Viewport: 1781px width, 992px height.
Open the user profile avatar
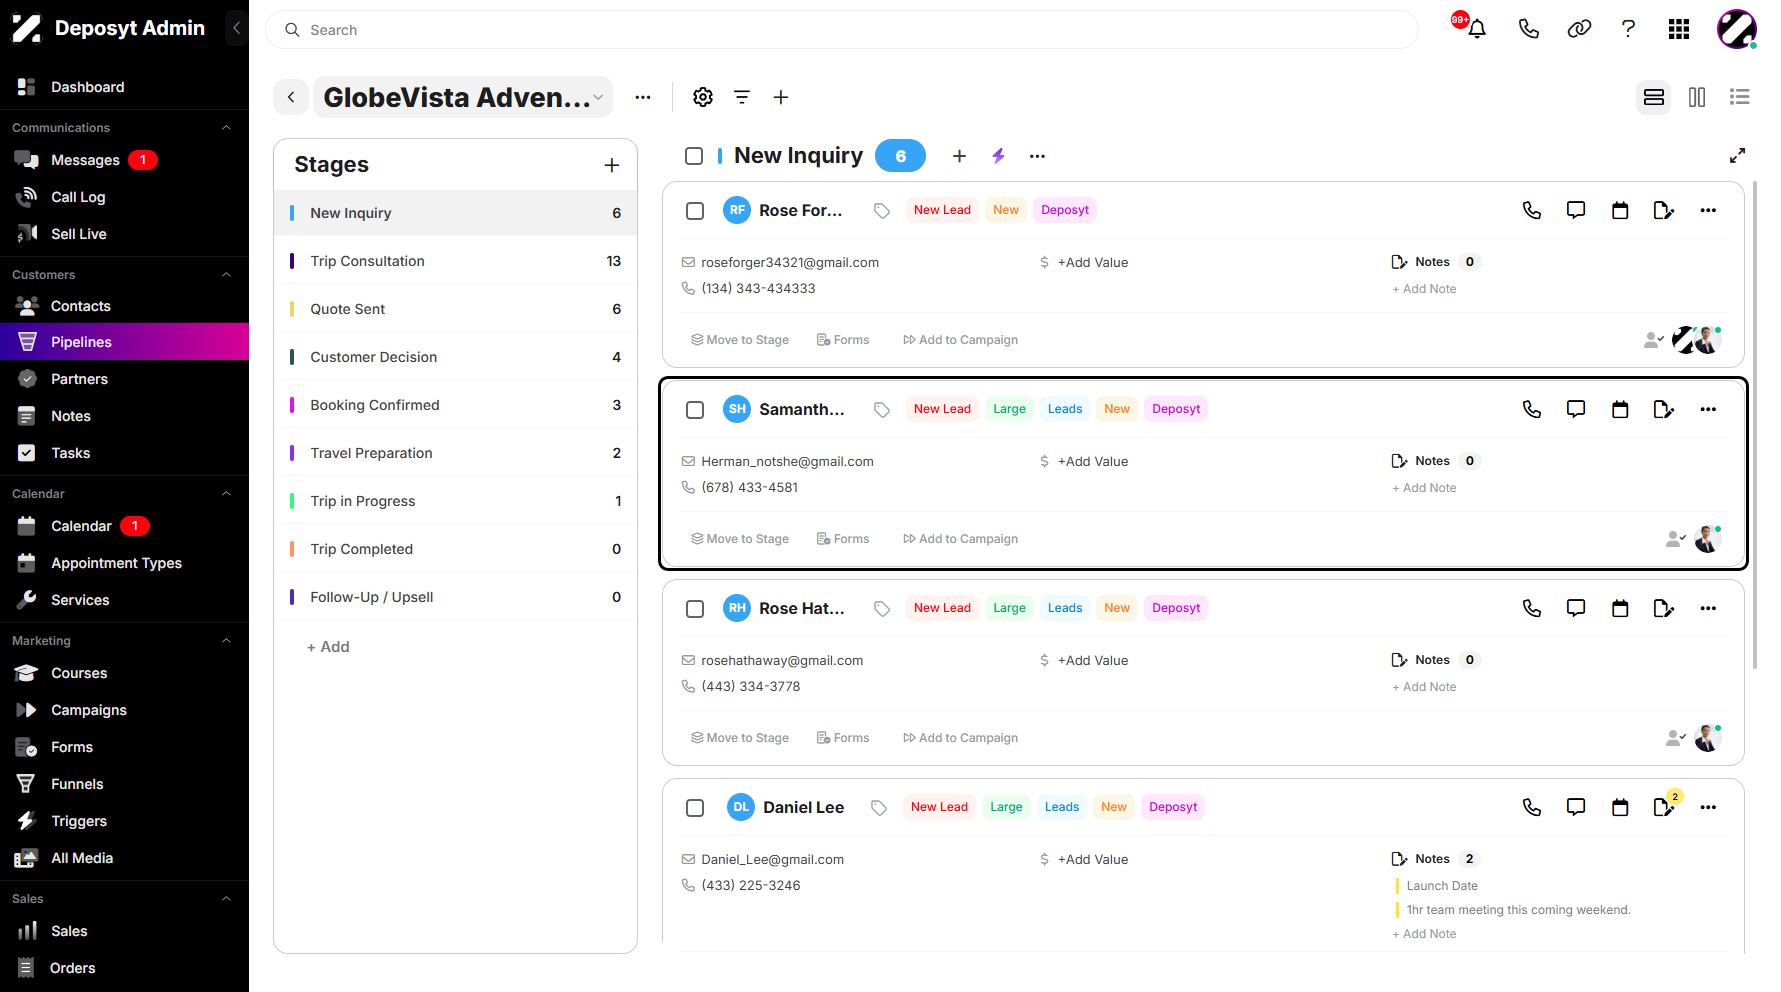pos(1737,29)
